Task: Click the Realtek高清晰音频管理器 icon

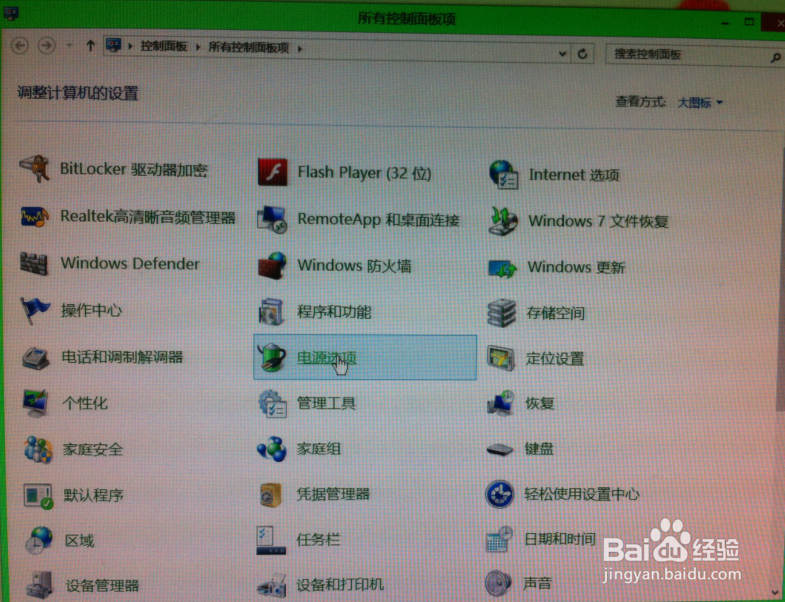Action: pos(34,216)
